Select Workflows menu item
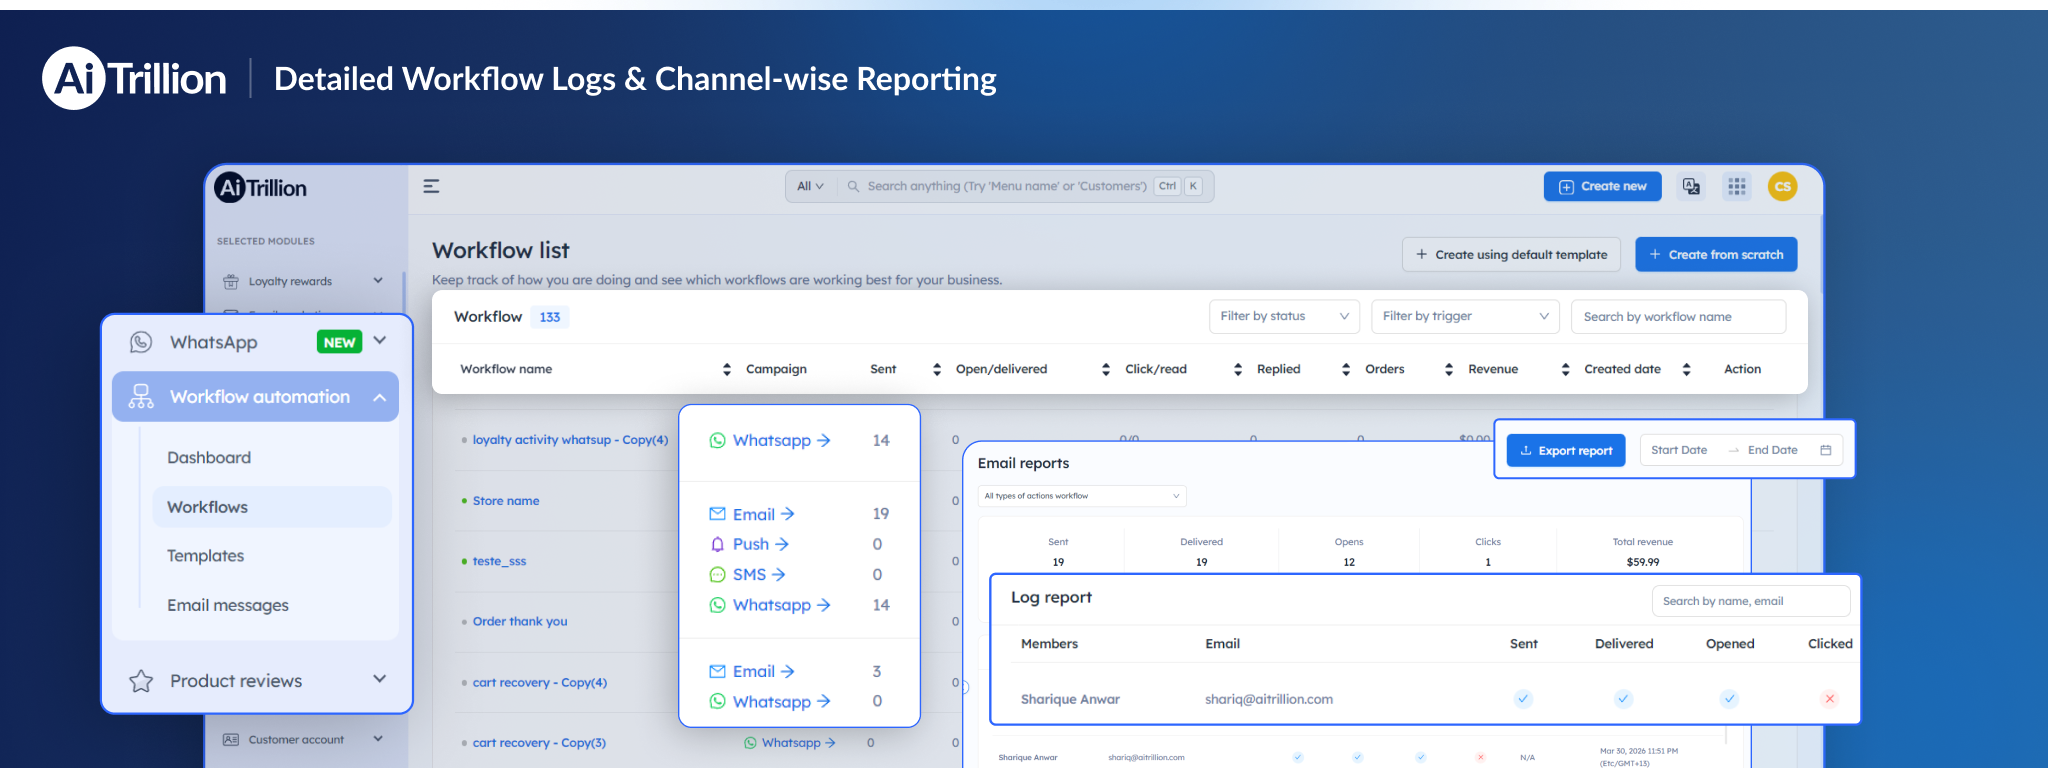 tap(272, 507)
